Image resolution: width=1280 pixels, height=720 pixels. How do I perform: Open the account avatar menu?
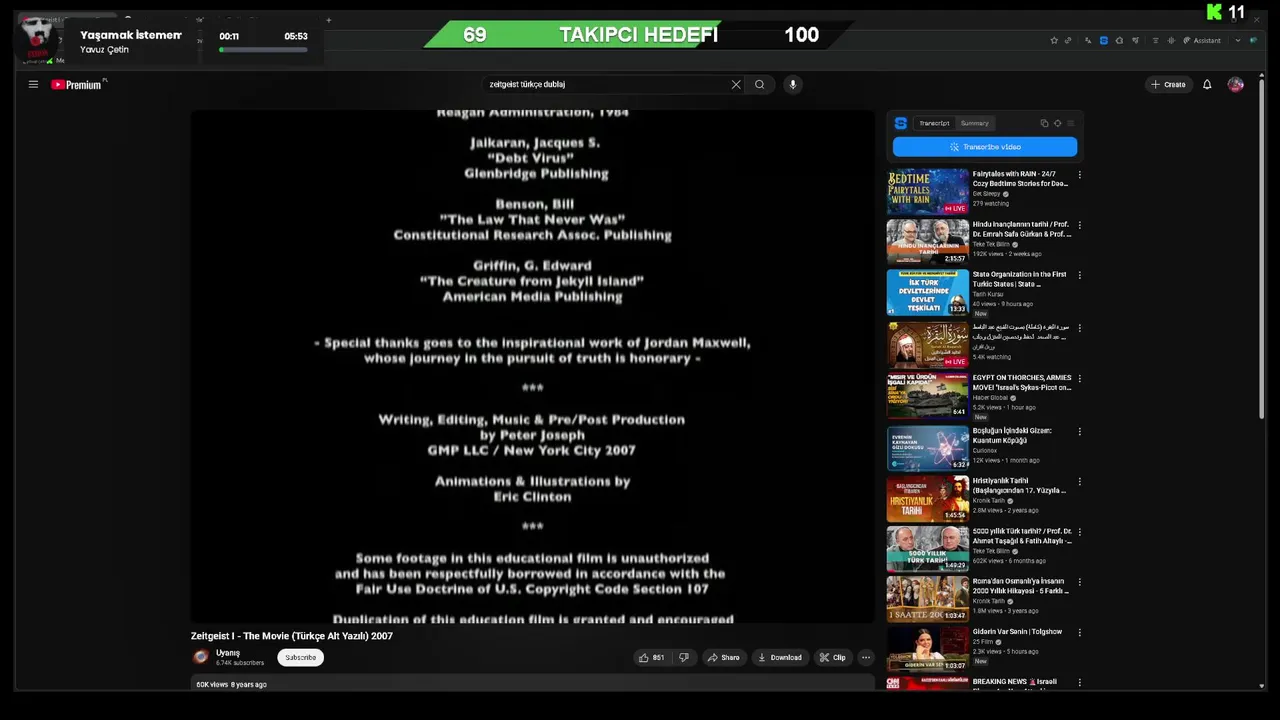pos(1236,85)
